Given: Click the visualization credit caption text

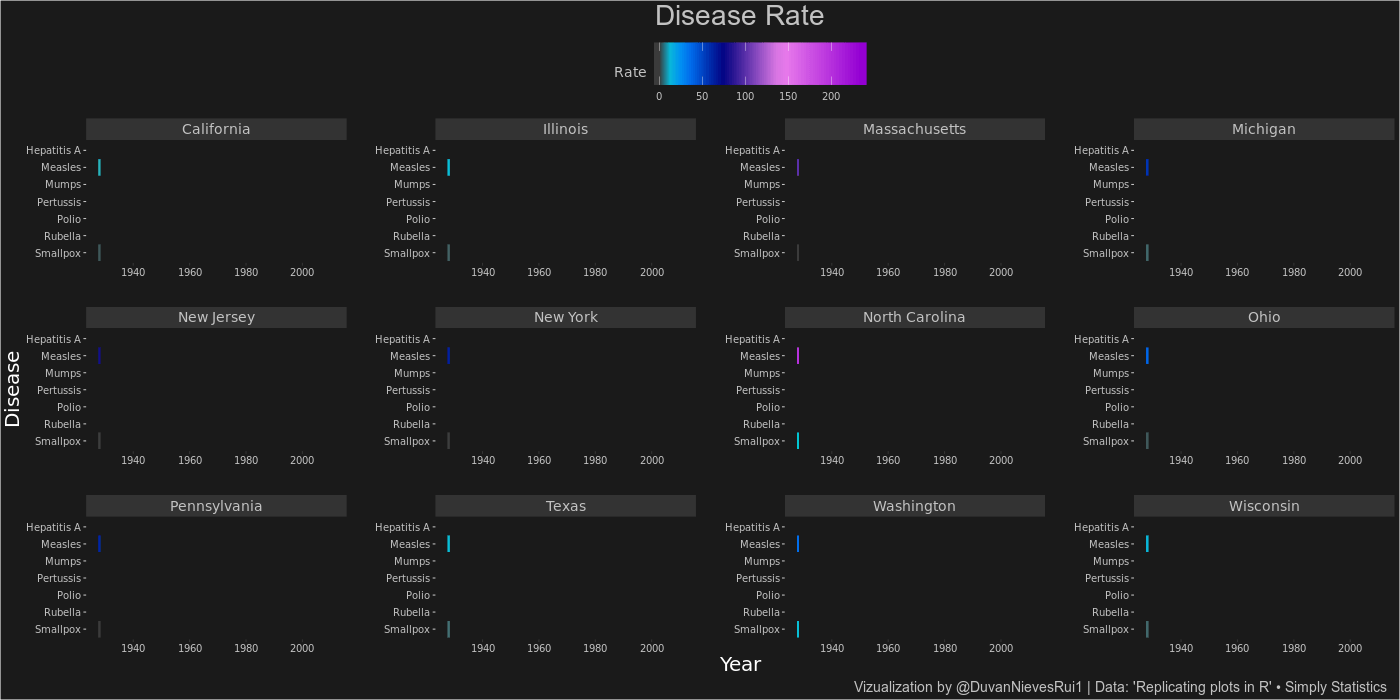Looking at the screenshot, I should (x=1119, y=687).
